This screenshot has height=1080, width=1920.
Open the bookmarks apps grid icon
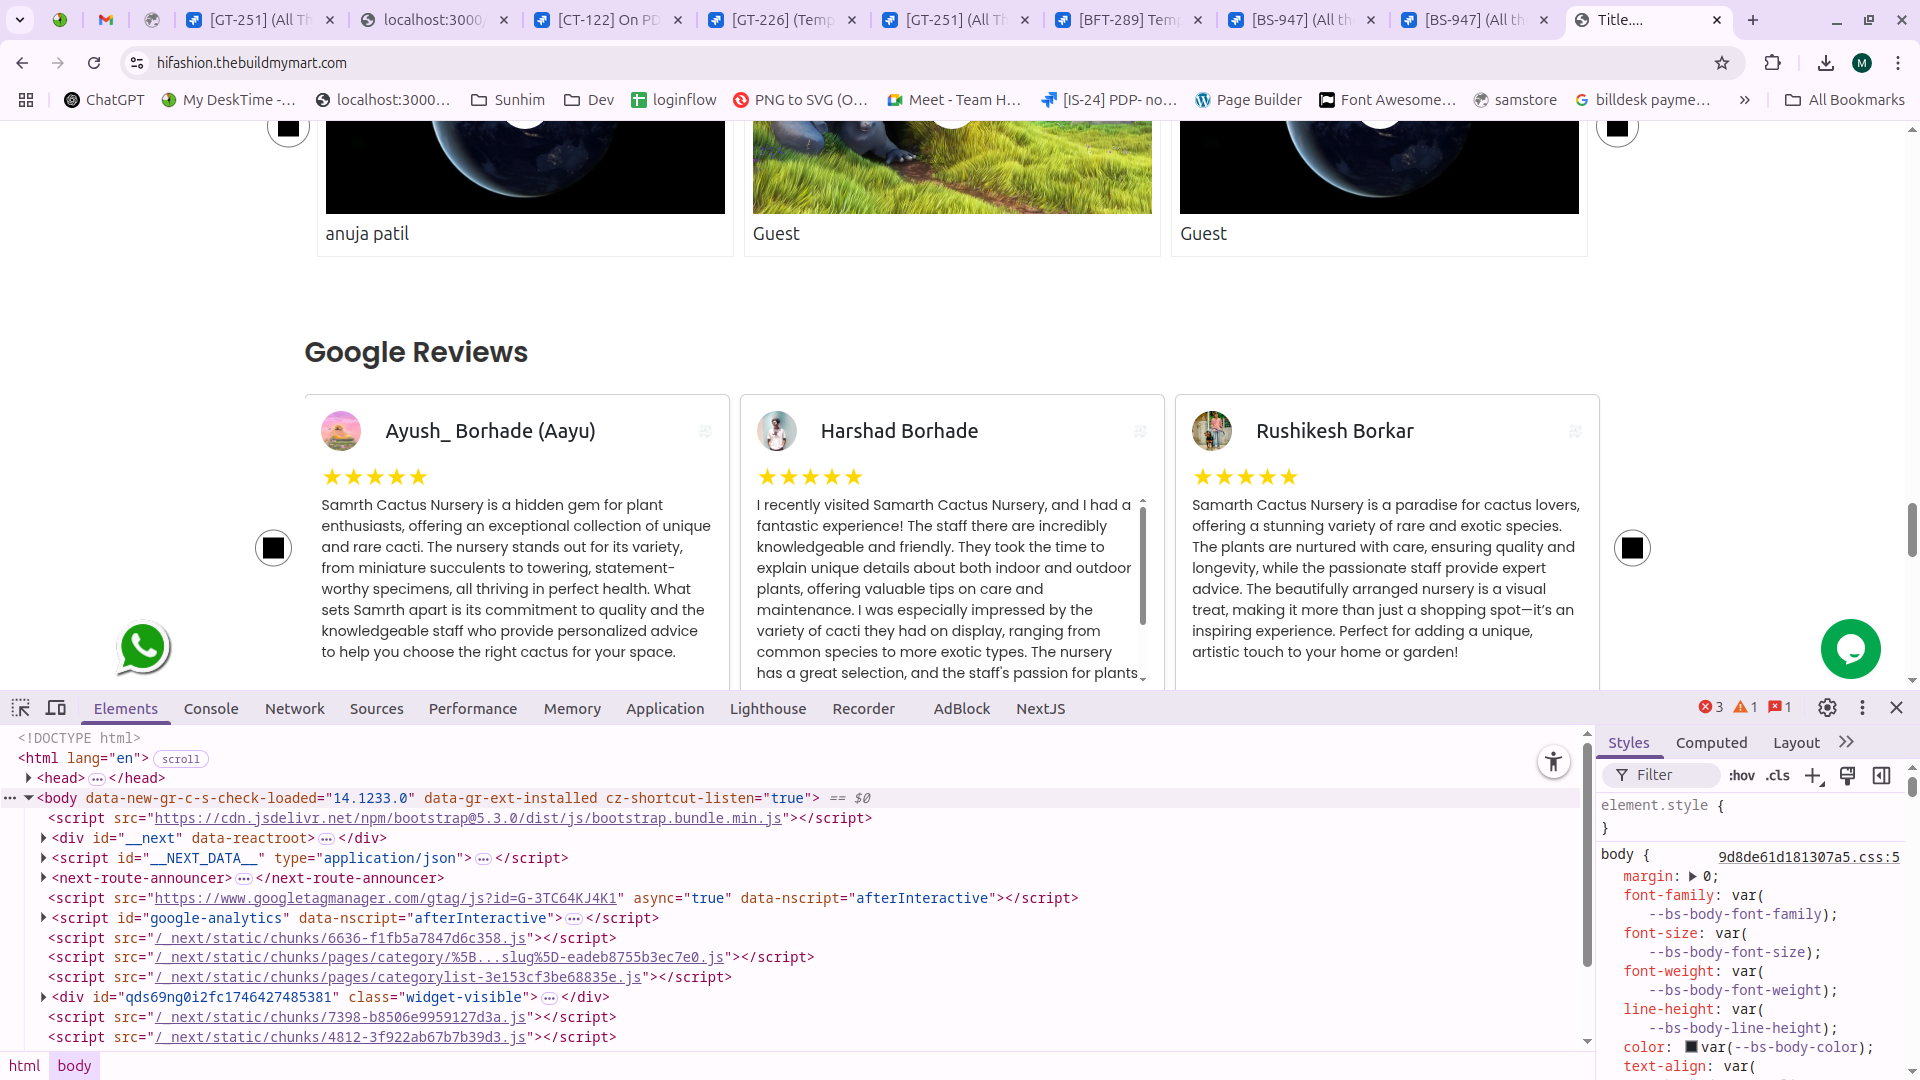pyautogui.click(x=26, y=100)
